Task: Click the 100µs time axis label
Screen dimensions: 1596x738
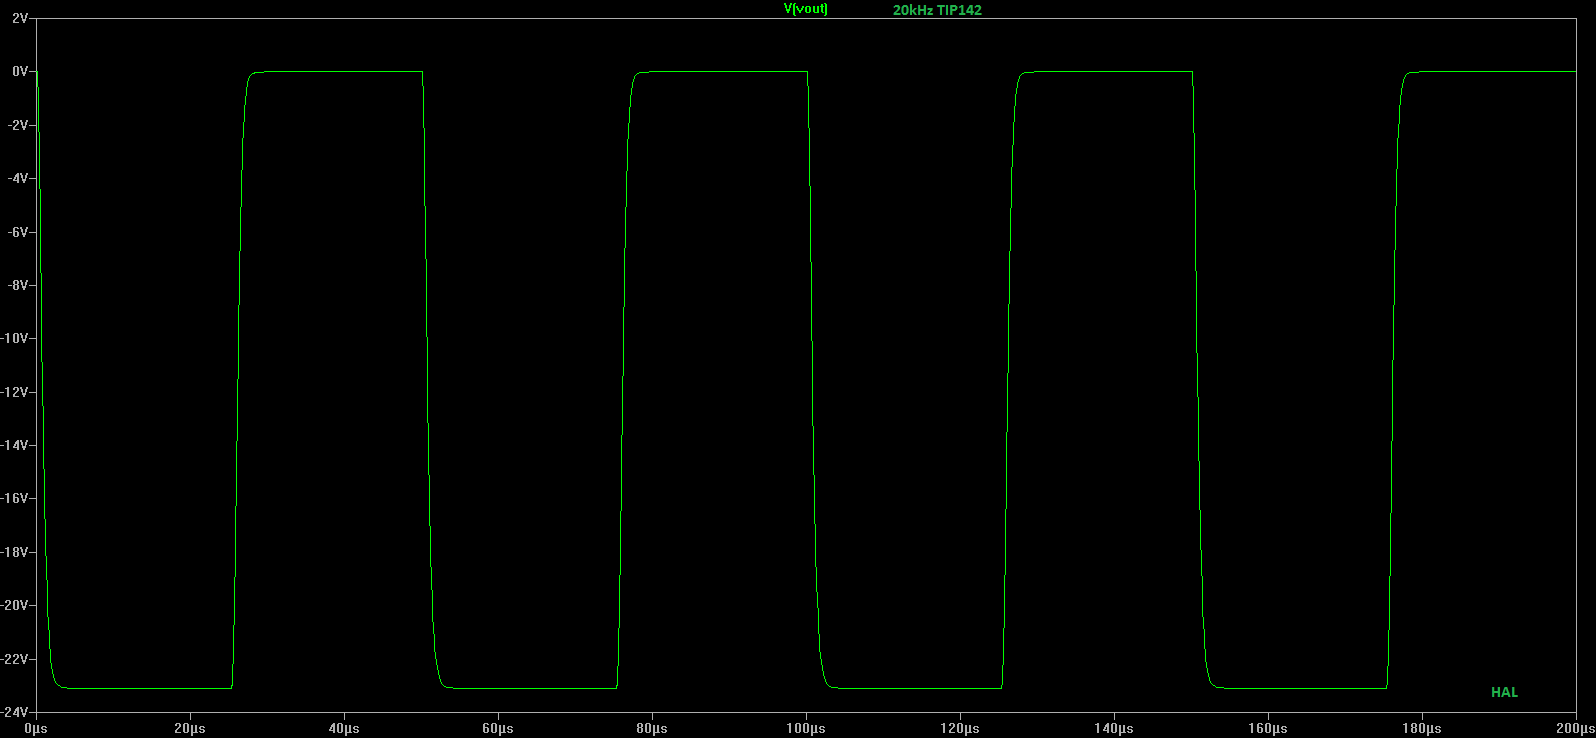Action: tap(806, 729)
